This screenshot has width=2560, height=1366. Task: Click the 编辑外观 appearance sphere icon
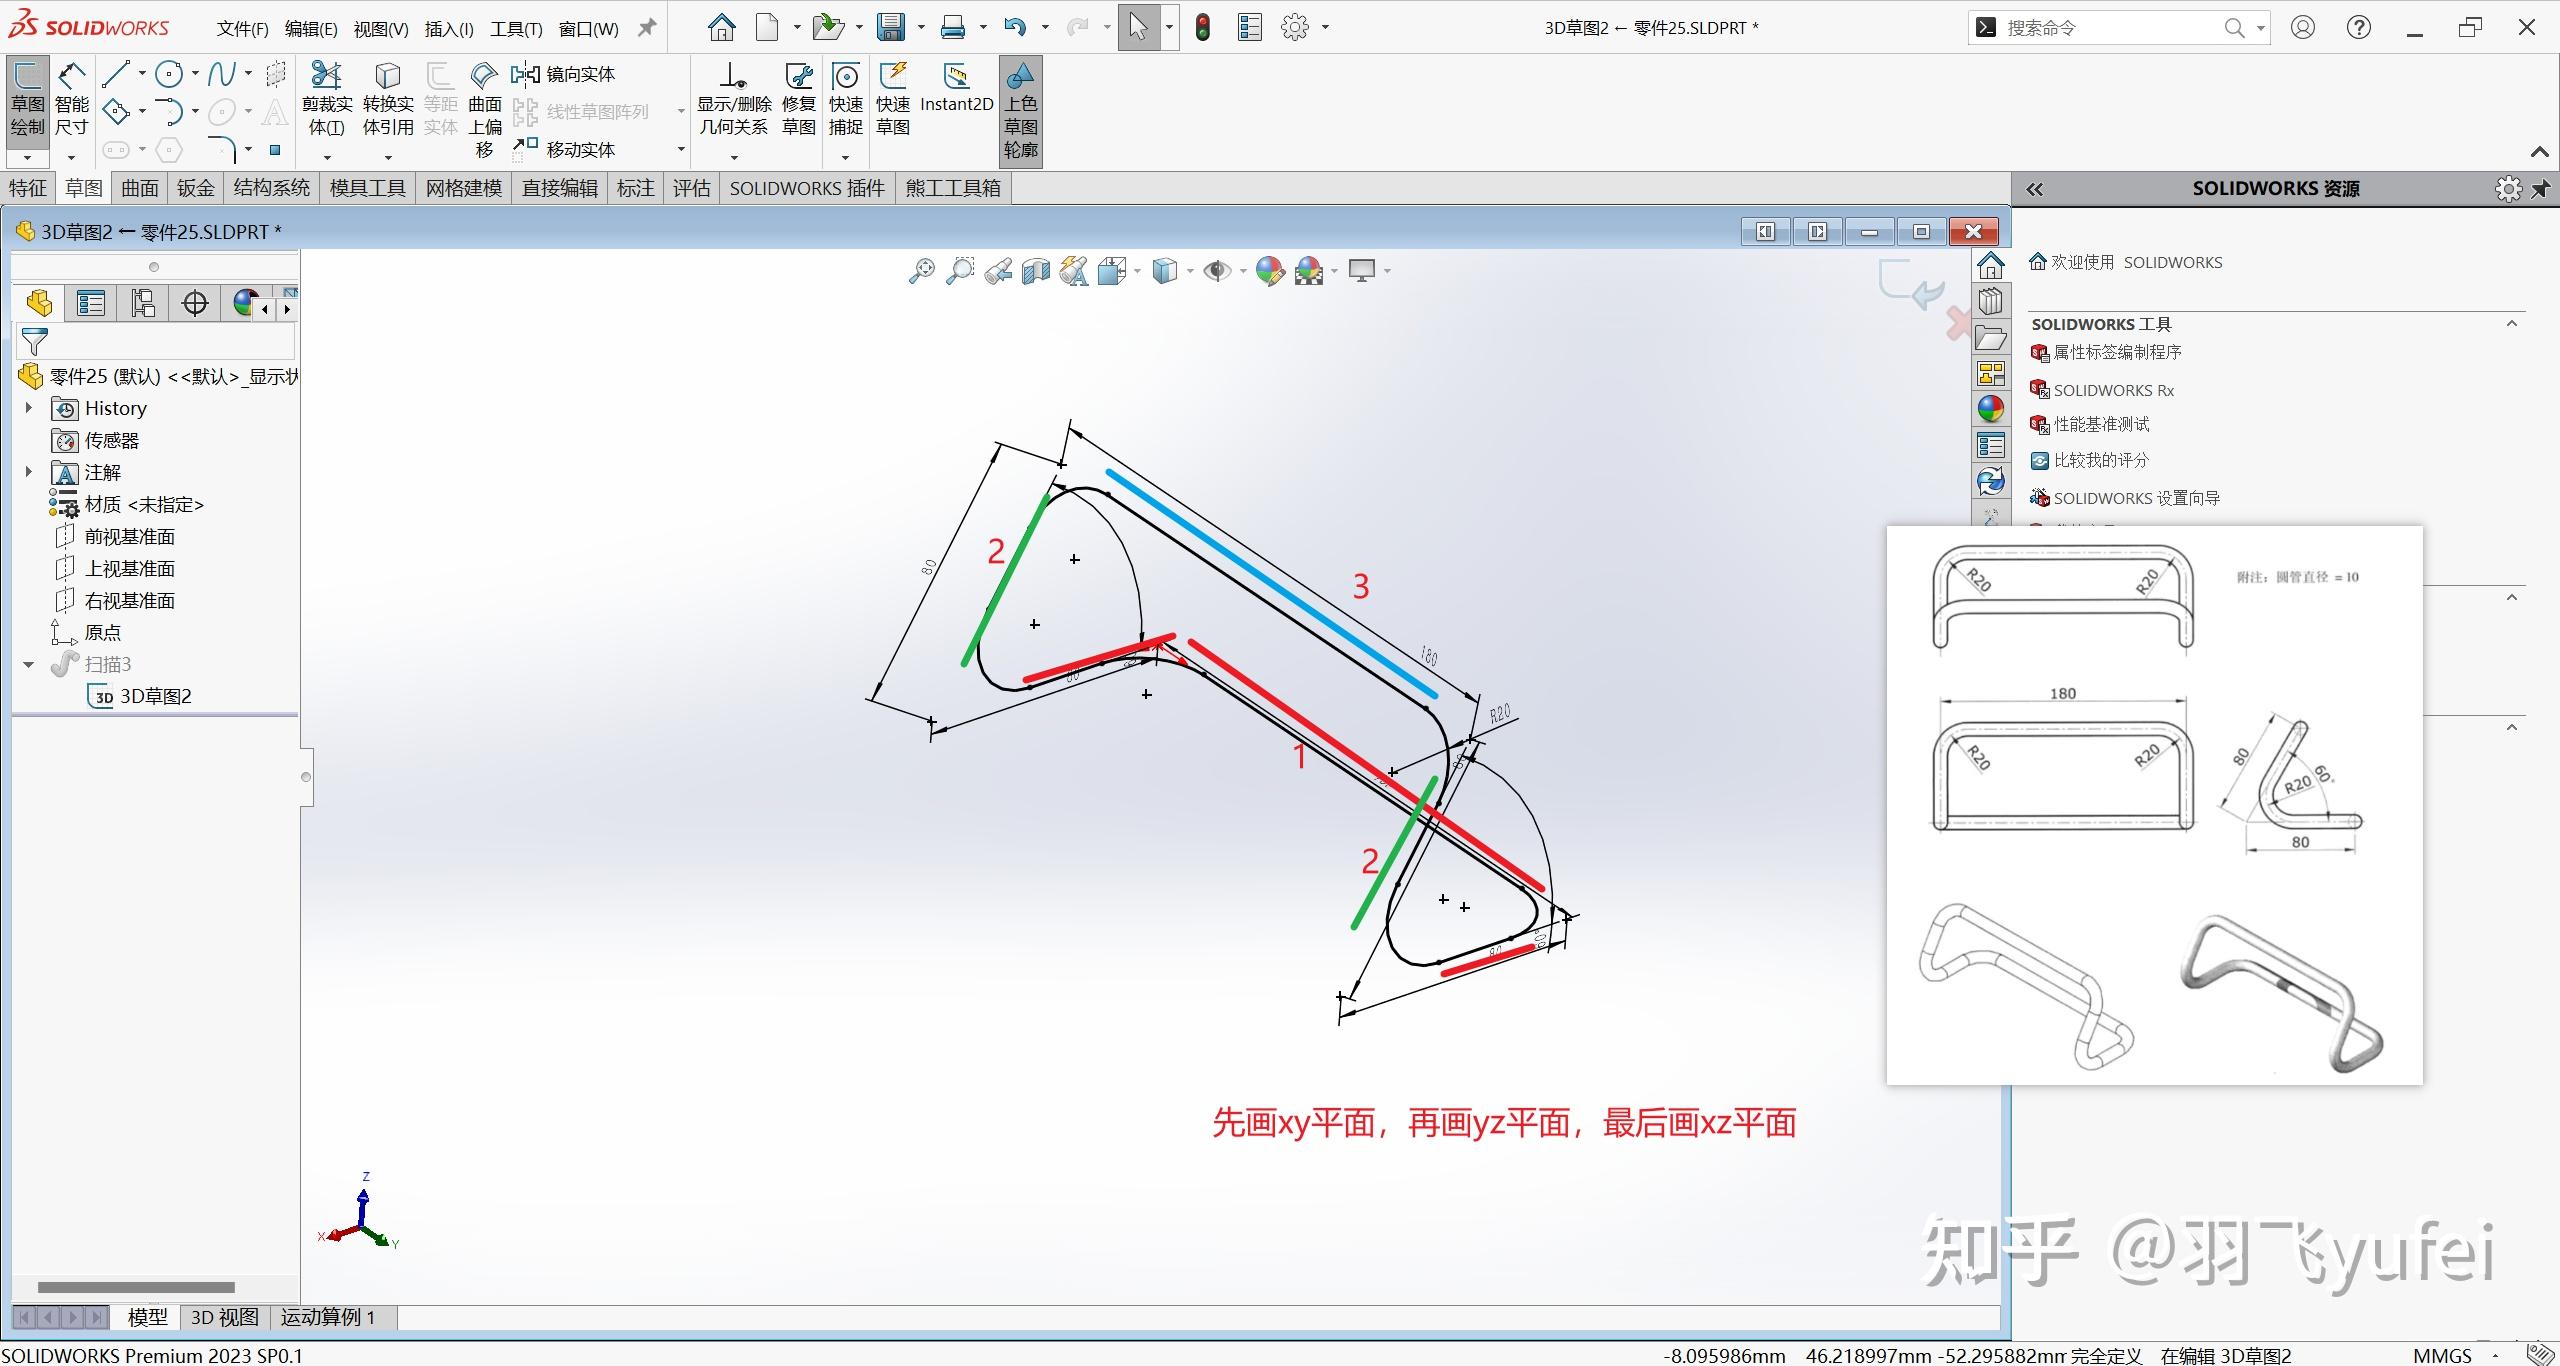(x=1270, y=270)
